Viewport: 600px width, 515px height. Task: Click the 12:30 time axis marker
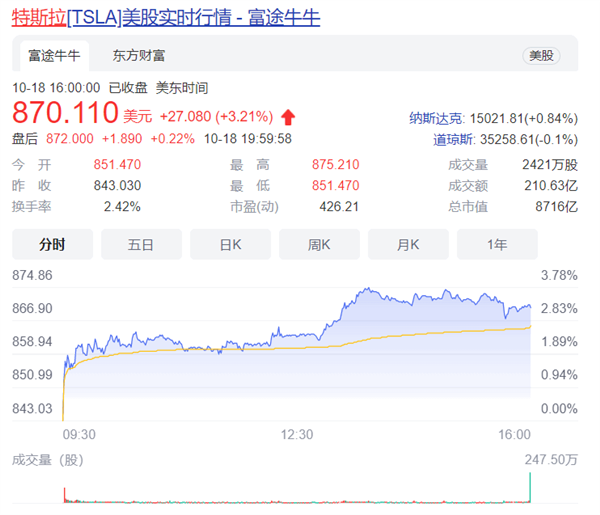click(297, 434)
